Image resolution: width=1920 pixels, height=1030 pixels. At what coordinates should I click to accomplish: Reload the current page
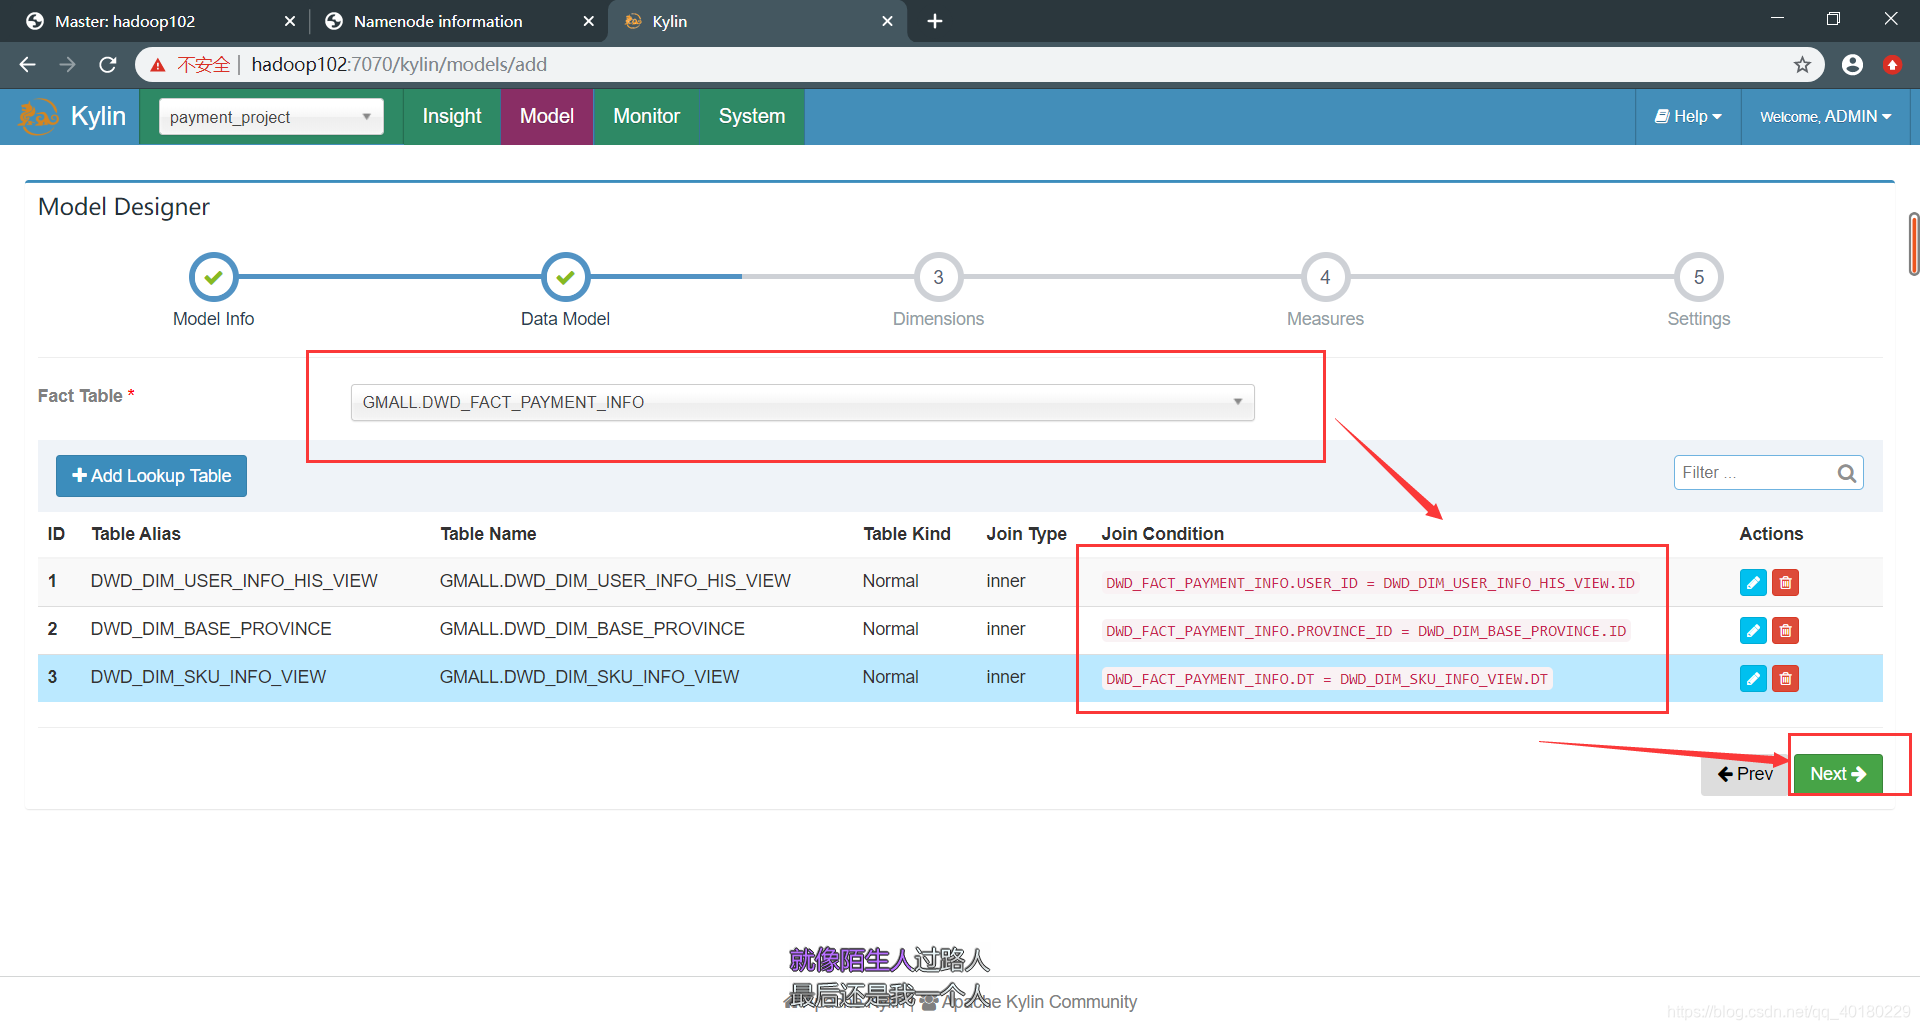pyautogui.click(x=108, y=65)
